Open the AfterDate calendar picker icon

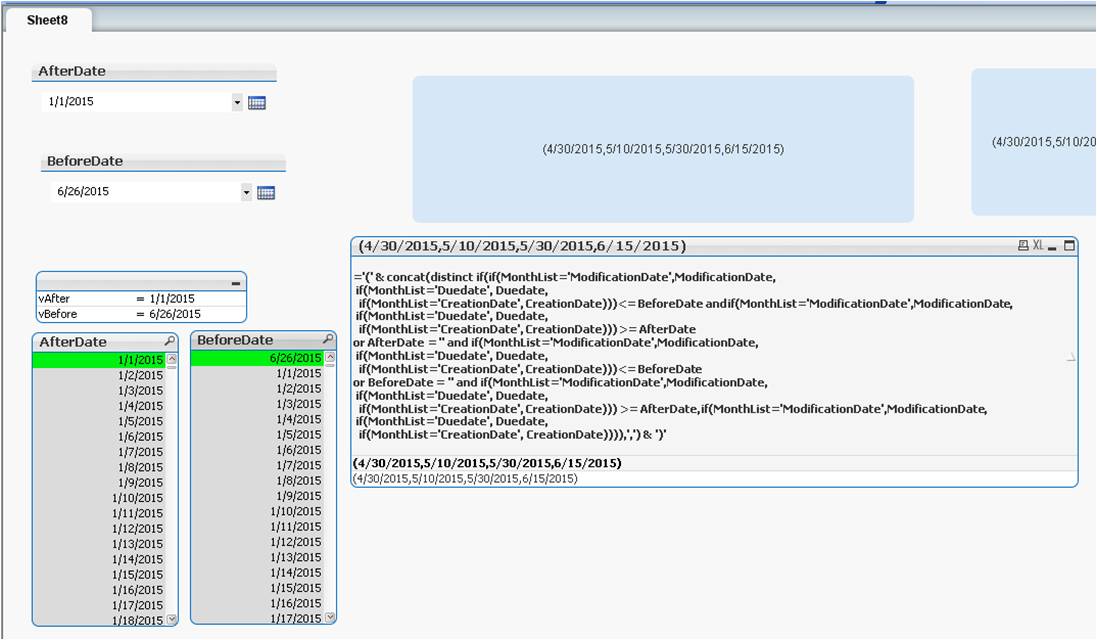(257, 103)
